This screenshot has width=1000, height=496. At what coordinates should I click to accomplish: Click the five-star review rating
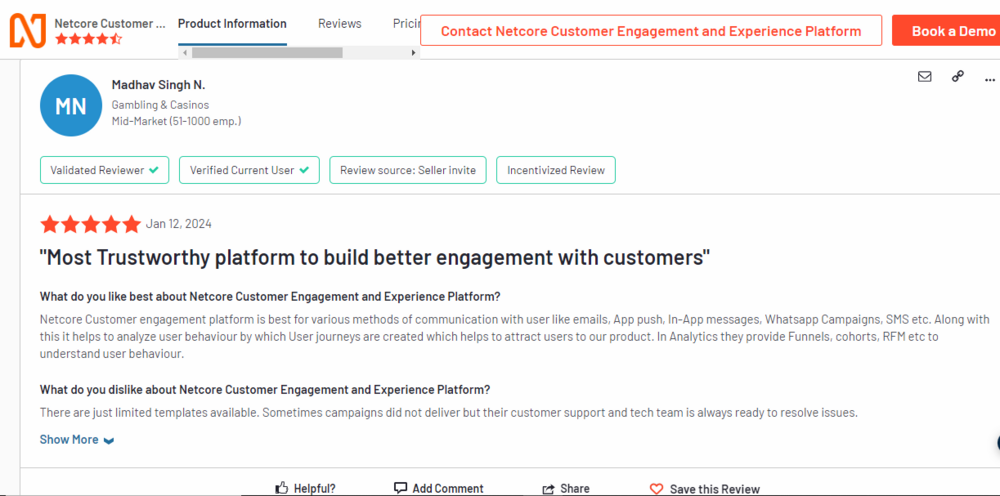click(x=90, y=224)
